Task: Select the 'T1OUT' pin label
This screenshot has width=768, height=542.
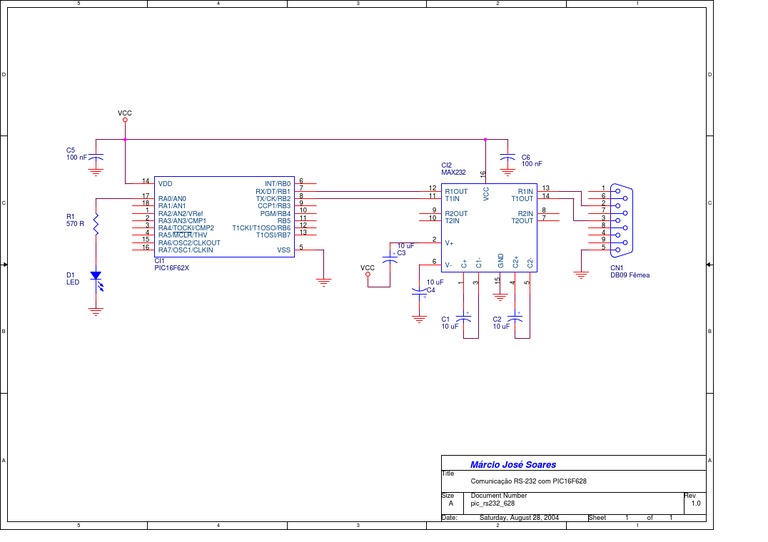Action: 522,199
